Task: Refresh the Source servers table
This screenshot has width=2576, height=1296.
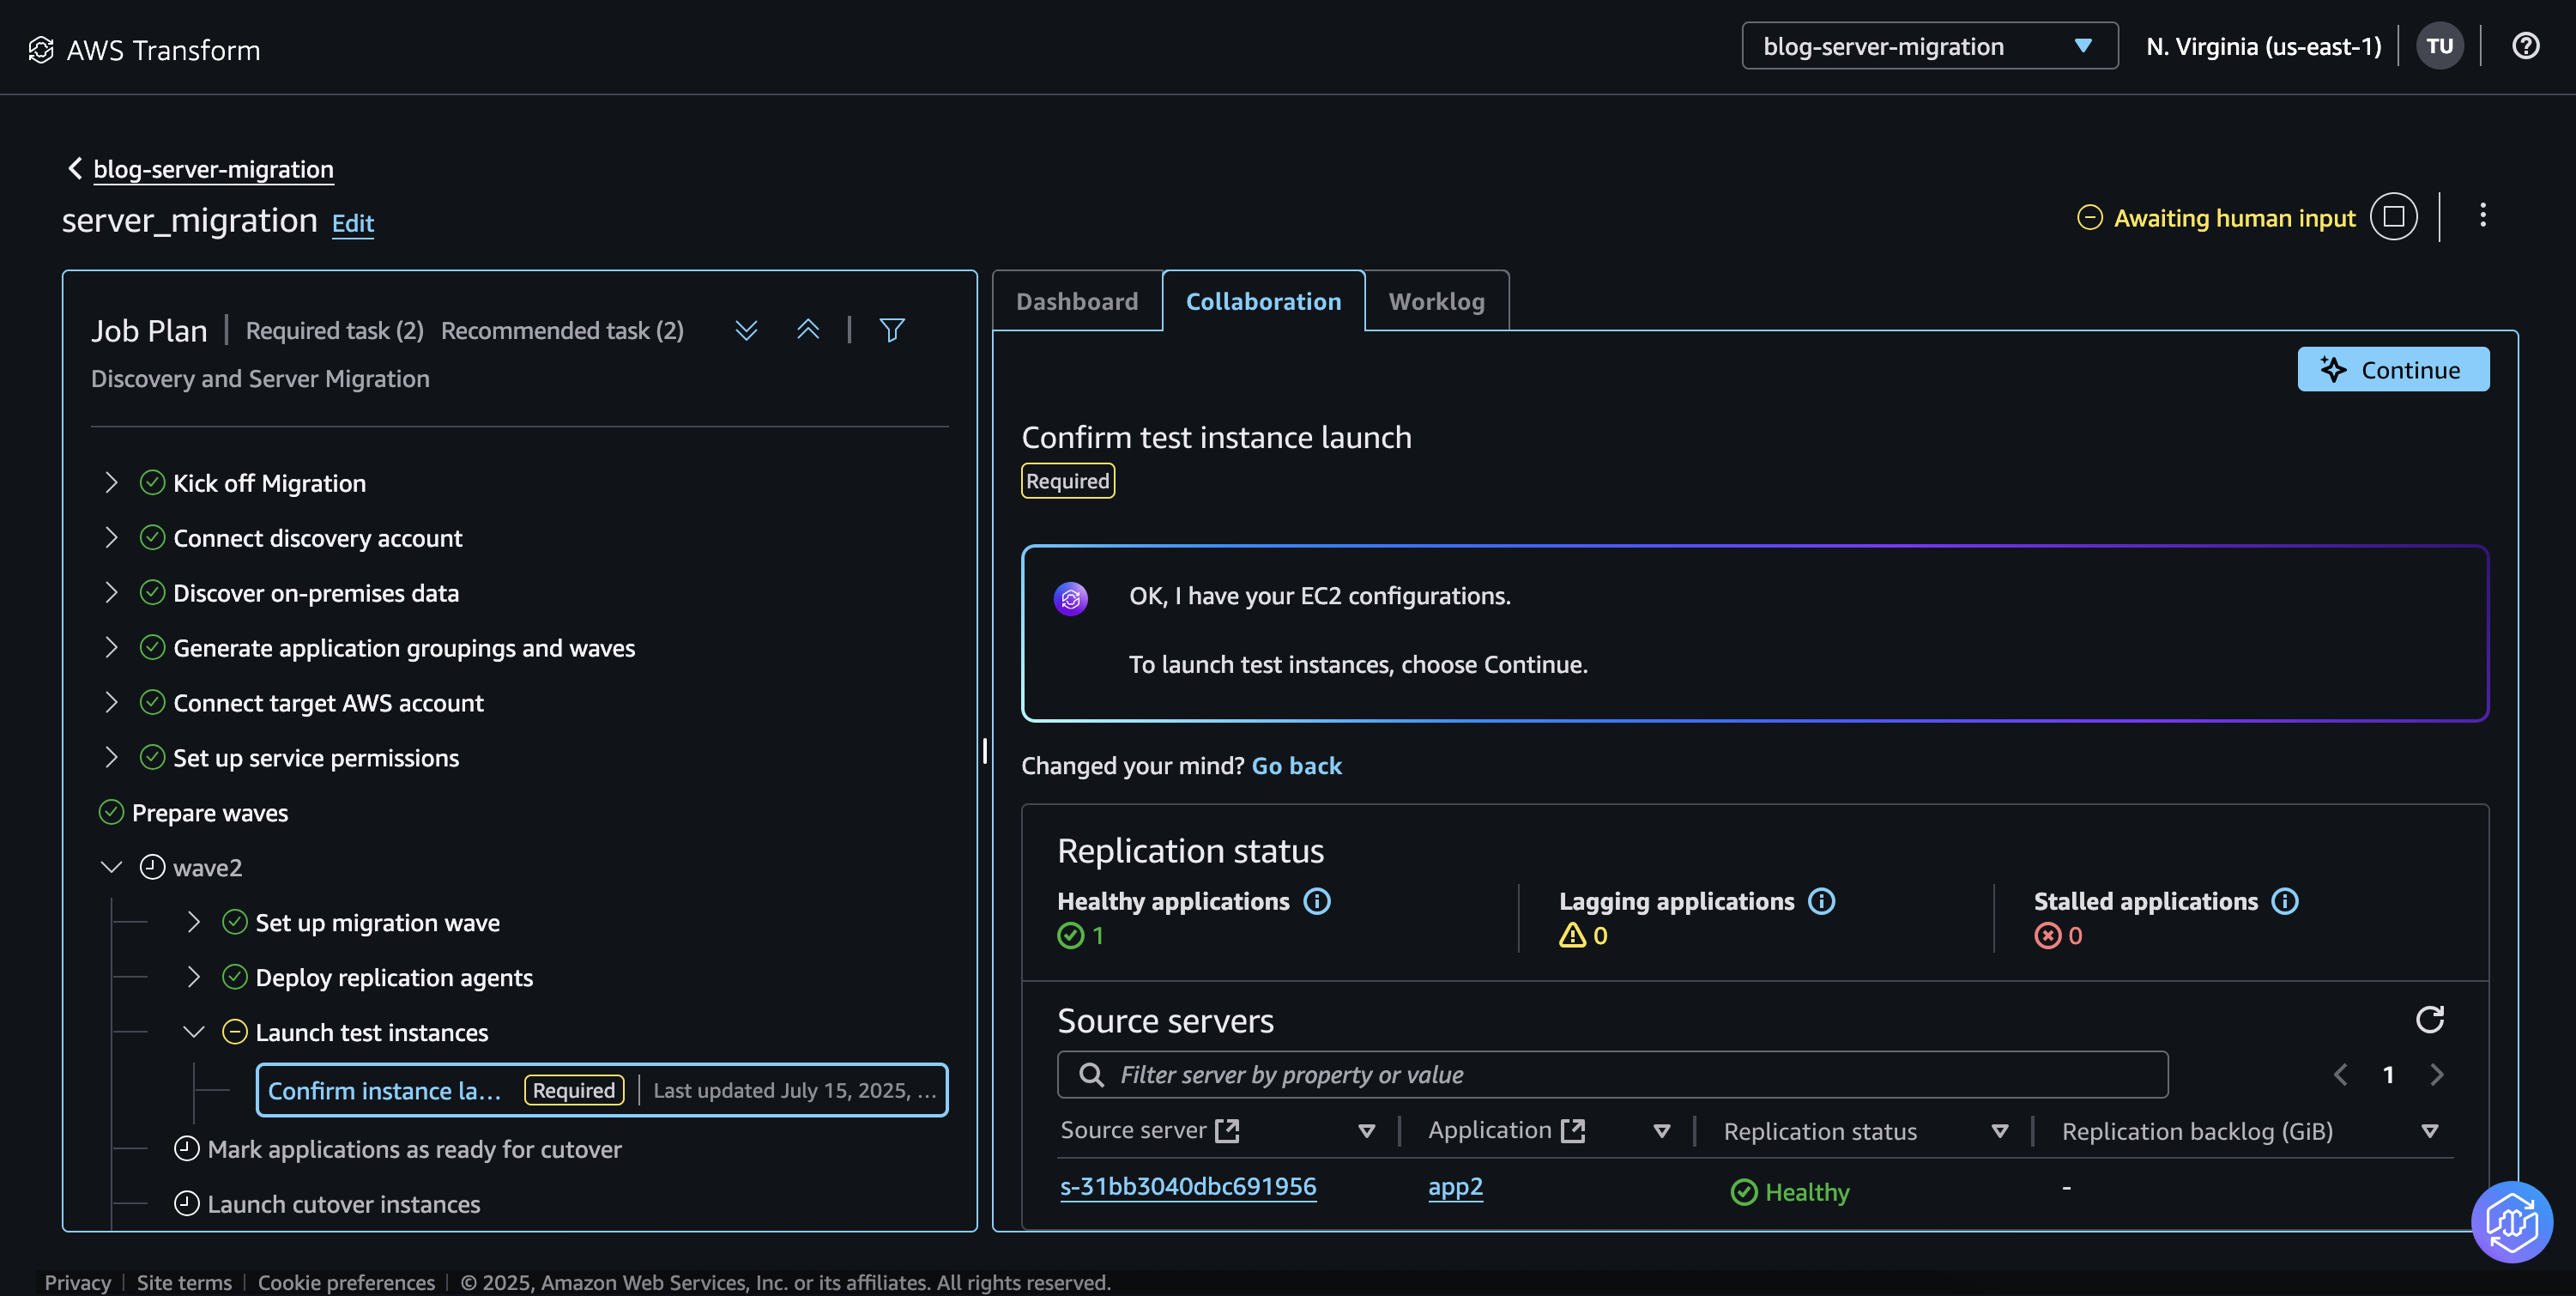Action: (2431, 1019)
